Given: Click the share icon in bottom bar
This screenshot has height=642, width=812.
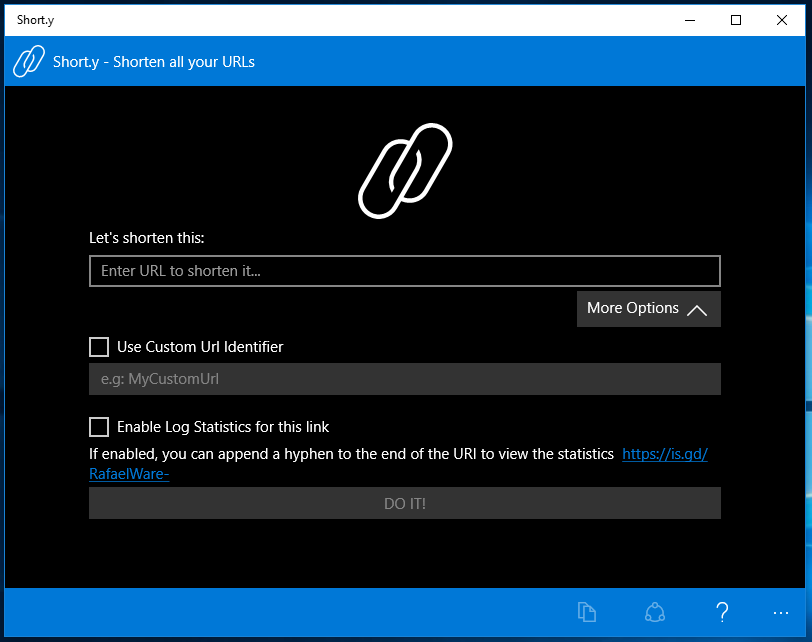Looking at the screenshot, I should 655,612.
